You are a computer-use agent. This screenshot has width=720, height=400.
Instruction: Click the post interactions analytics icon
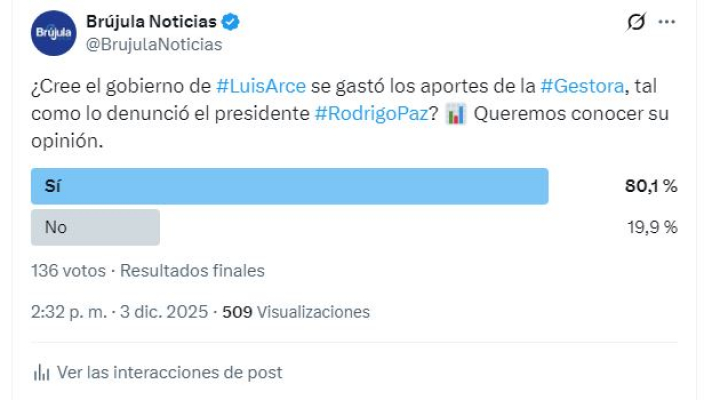42,372
